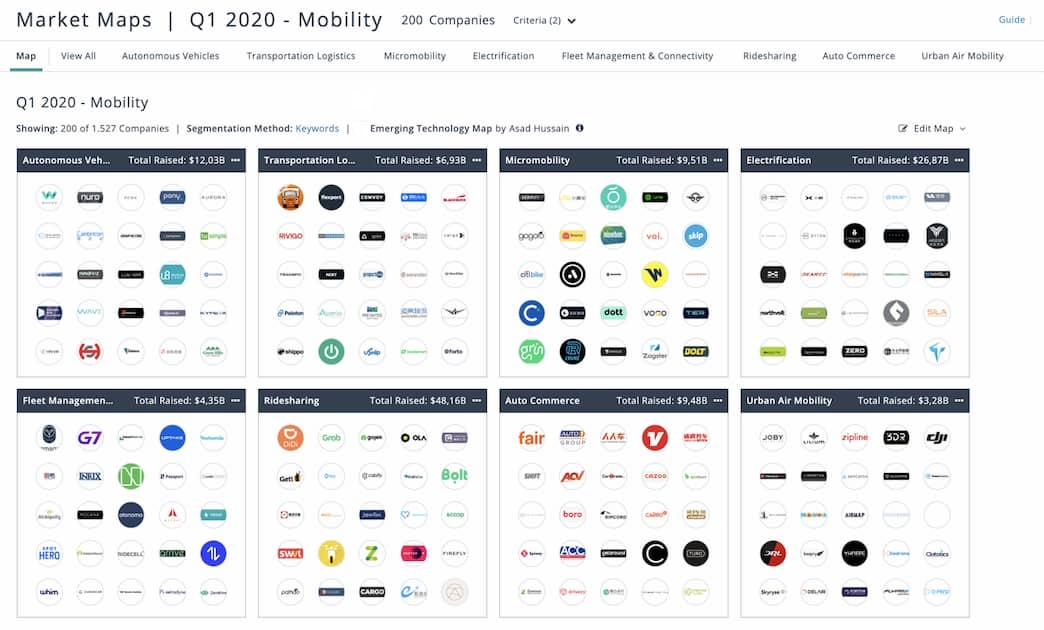Viewport: 1044px width, 630px height.
Task: Open the zipline company logo
Action: click(855, 438)
